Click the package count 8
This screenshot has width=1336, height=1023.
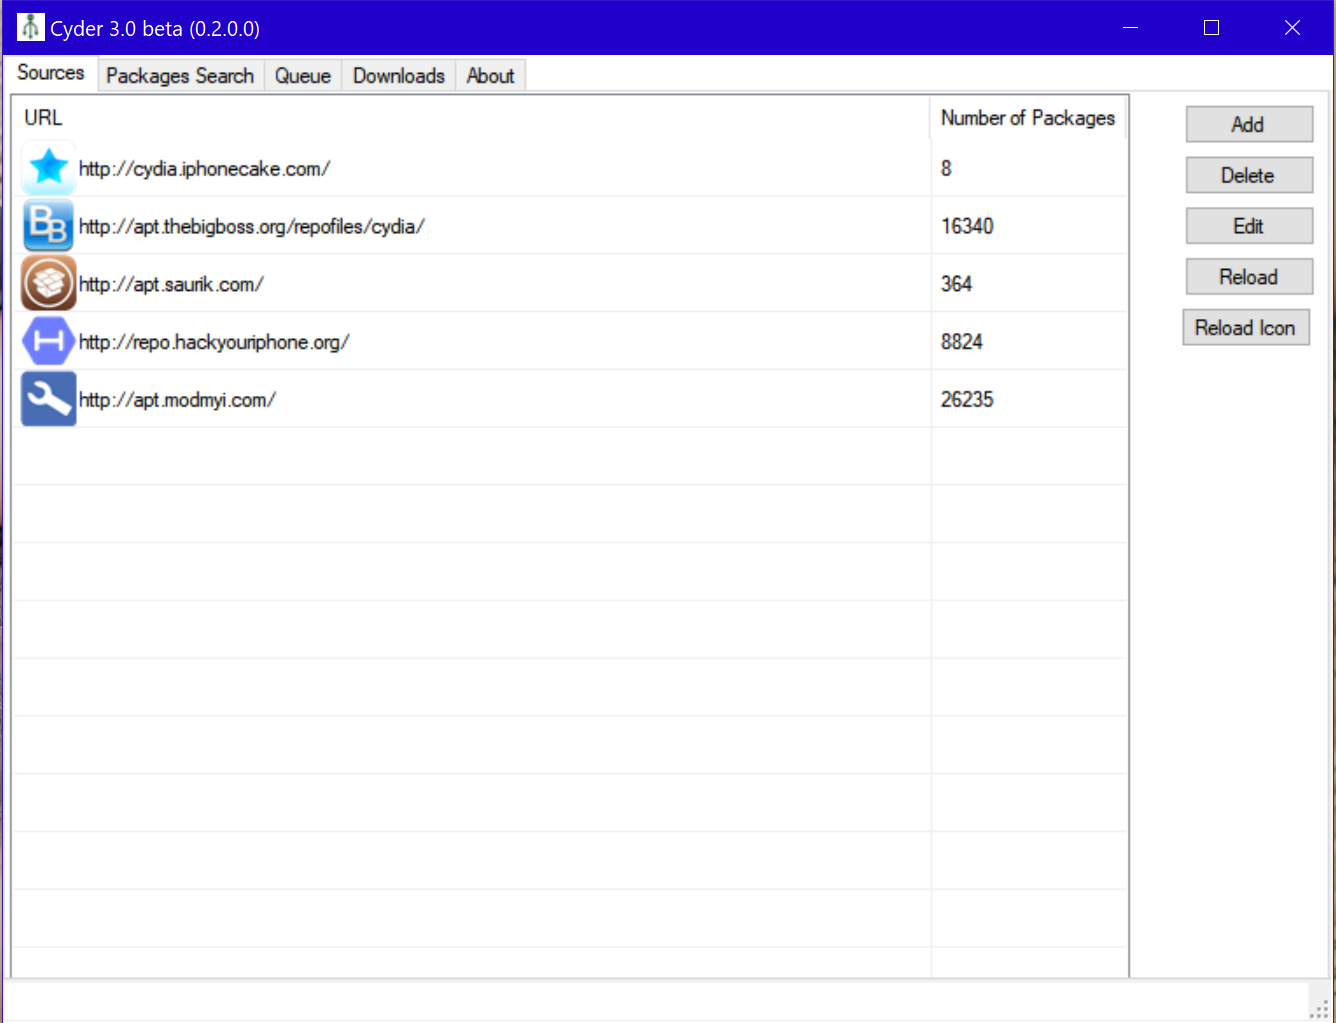point(946,168)
